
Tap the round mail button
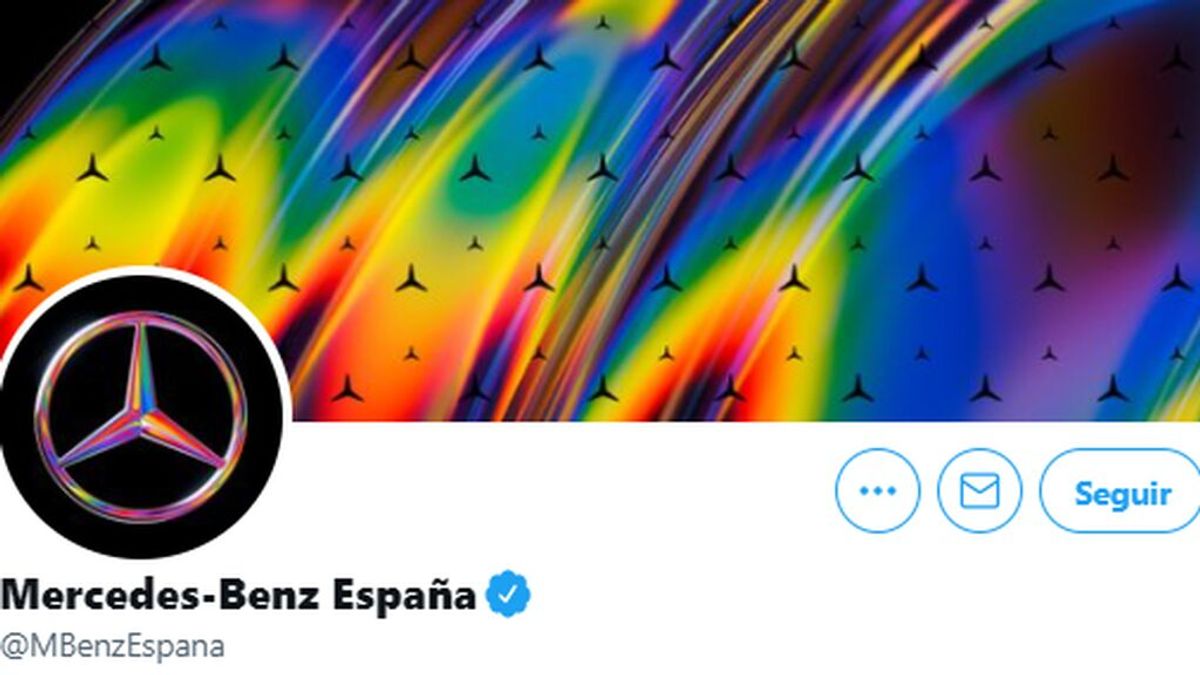coord(980,491)
